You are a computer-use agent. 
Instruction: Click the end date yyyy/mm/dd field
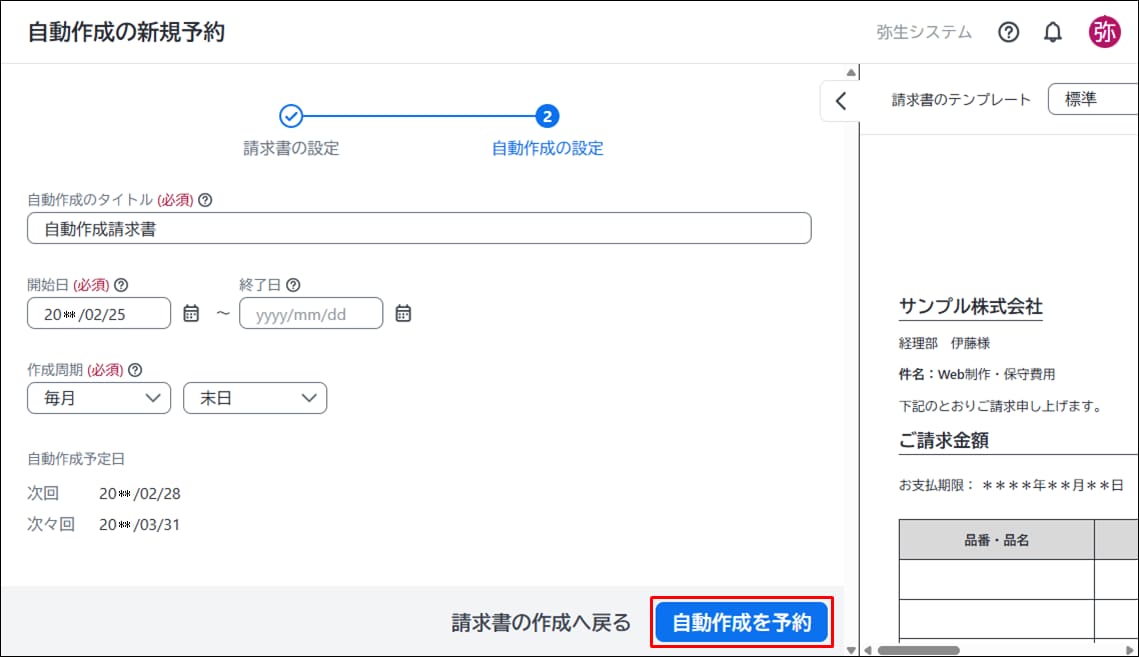(x=311, y=313)
